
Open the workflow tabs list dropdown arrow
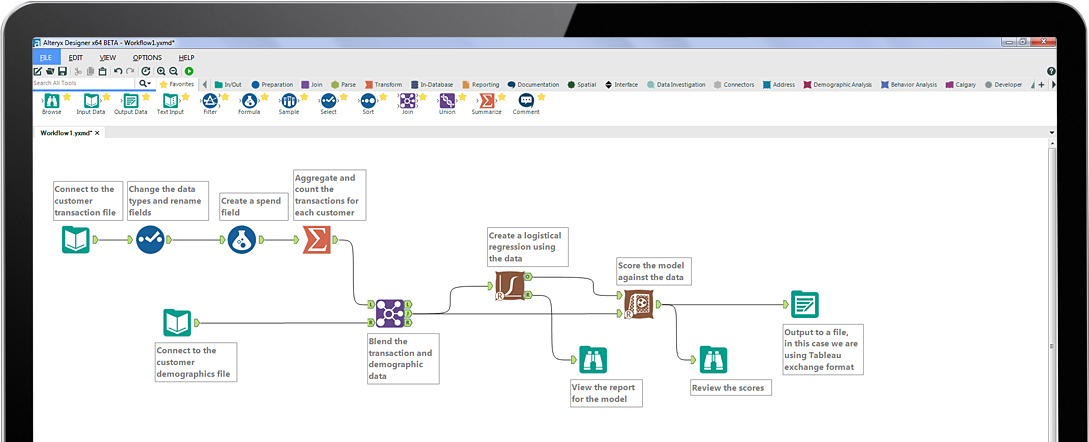click(x=1051, y=132)
